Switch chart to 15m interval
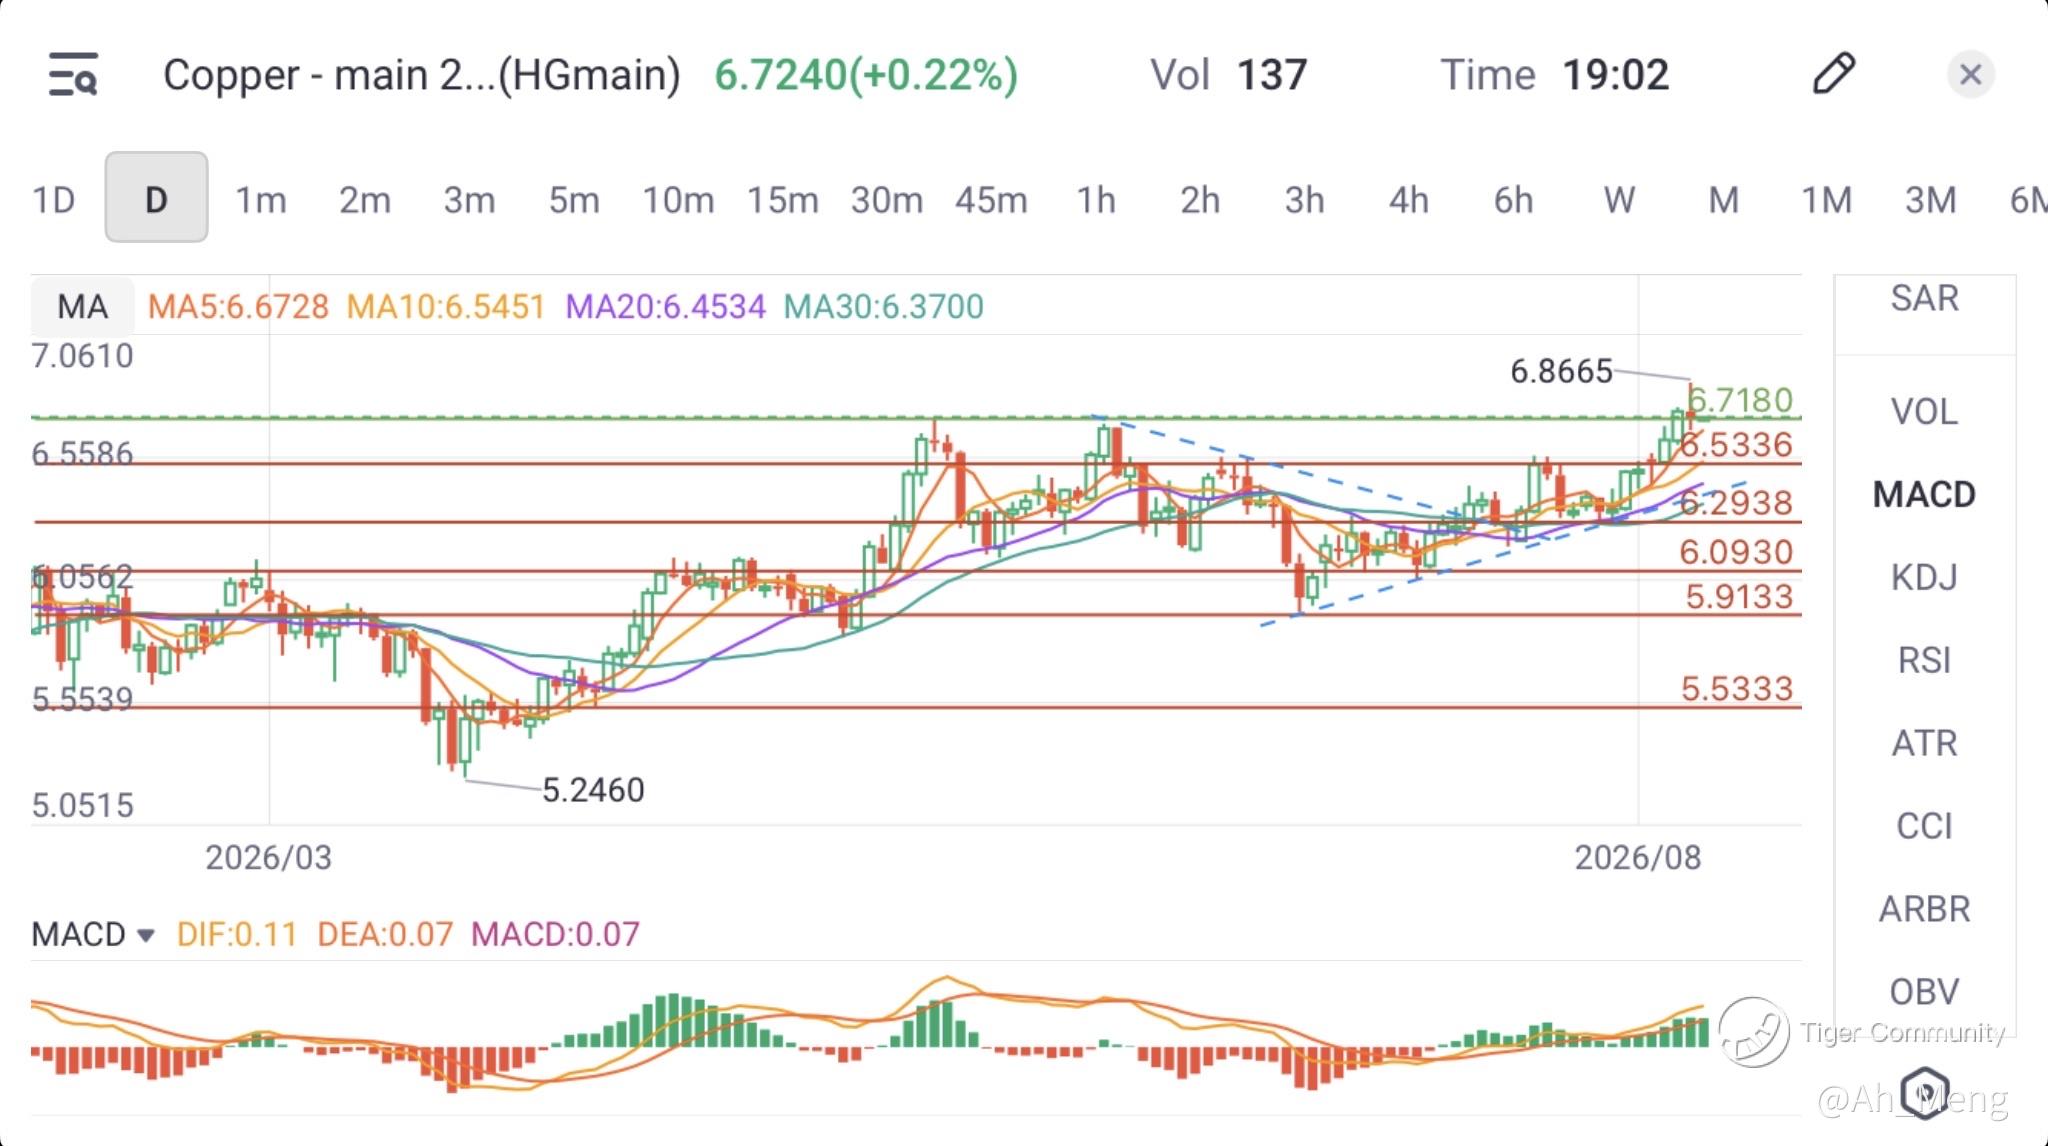The height and width of the screenshot is (1146, 2048). tap(783, 200)
